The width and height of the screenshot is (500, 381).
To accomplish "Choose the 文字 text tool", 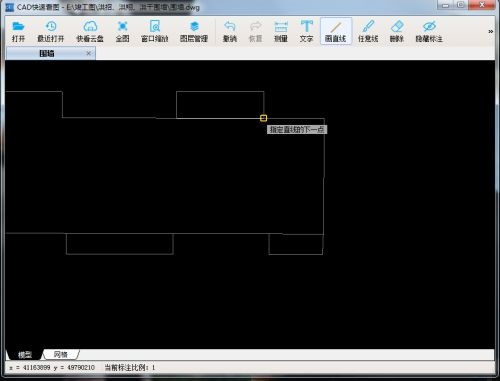I will coord(306,31).
